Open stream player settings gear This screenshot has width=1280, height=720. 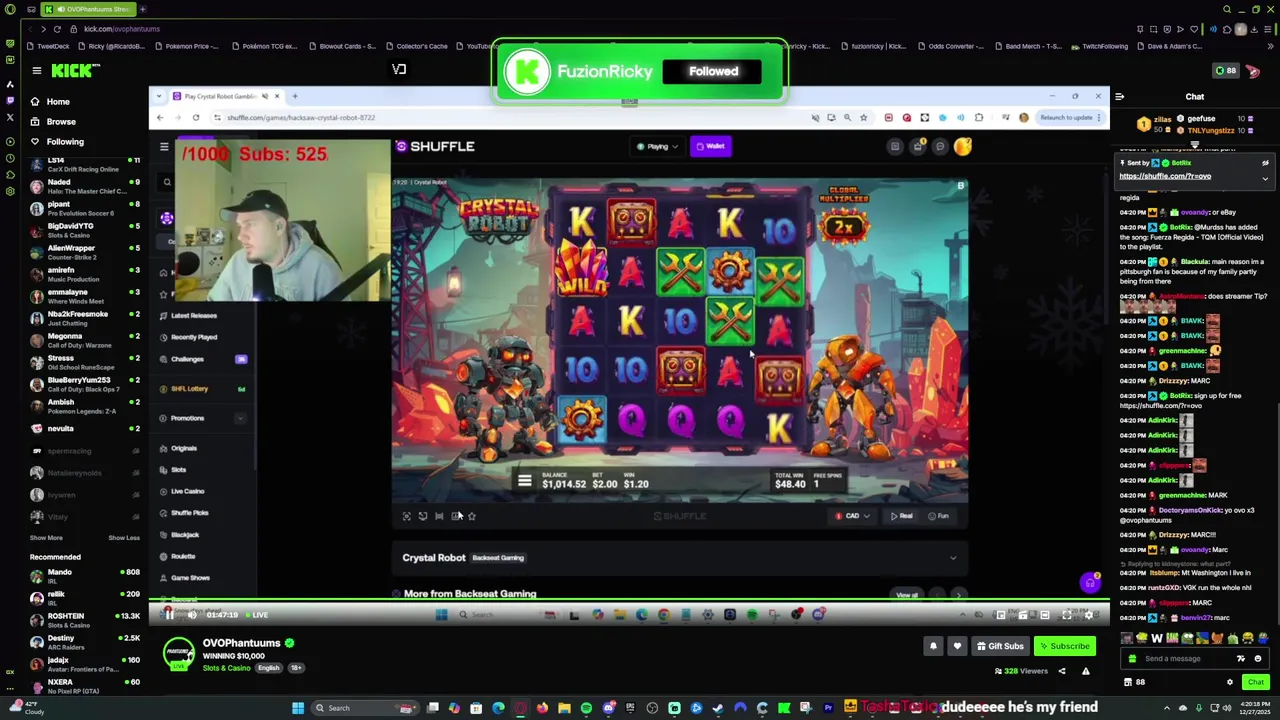tap(1089, 615)
